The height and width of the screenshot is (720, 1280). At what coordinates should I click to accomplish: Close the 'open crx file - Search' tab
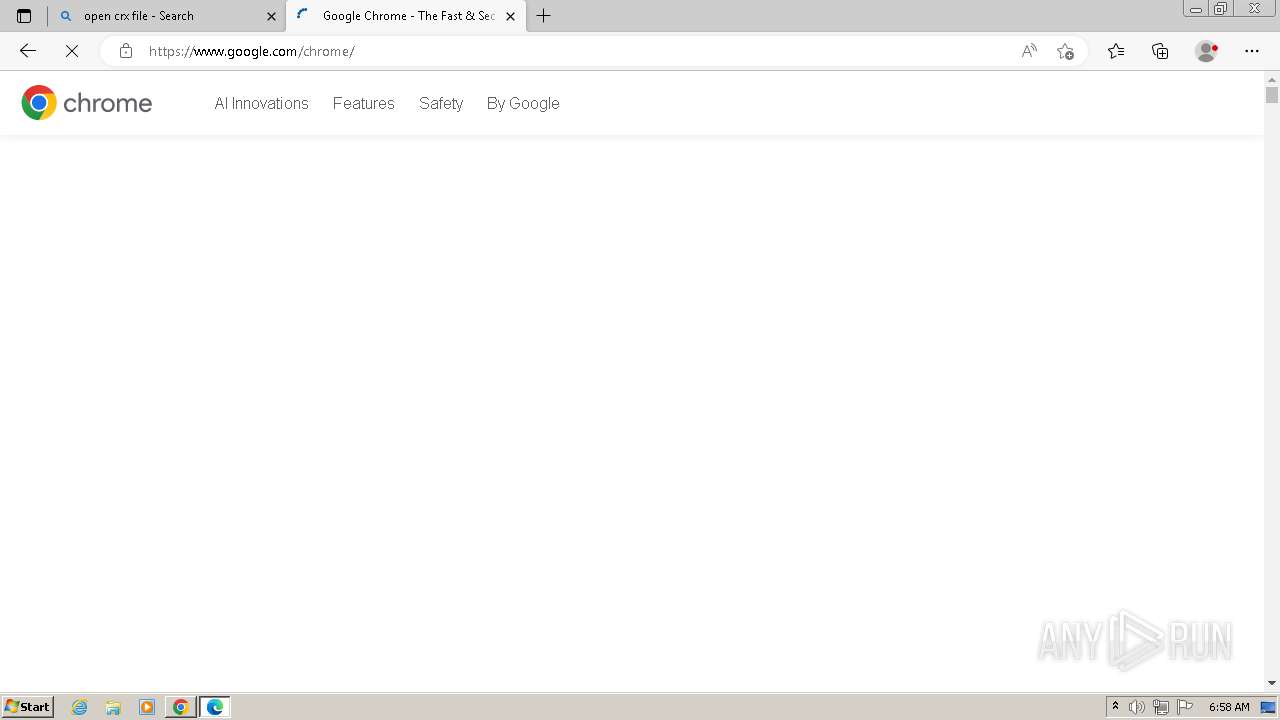(x=271, y=16)
